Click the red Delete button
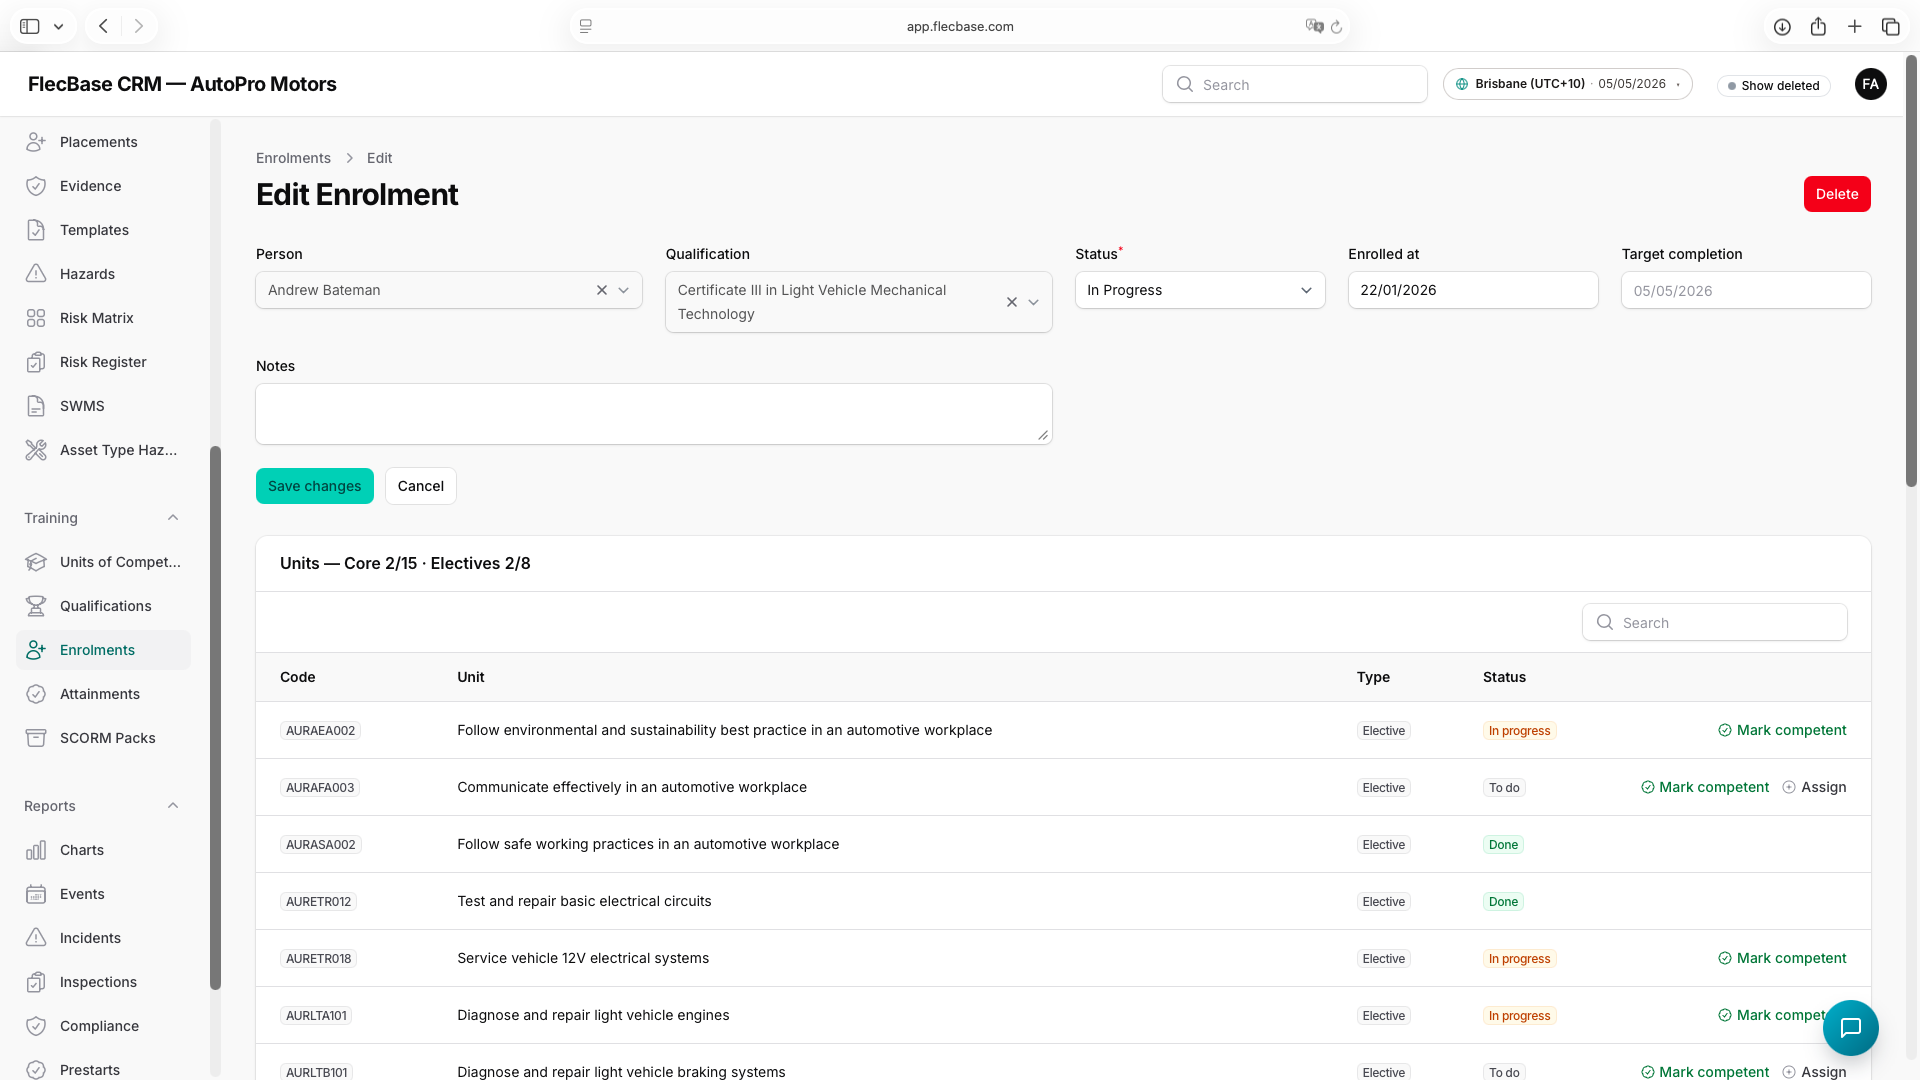This screenshot has height=1080, width=1920. 1837,194
